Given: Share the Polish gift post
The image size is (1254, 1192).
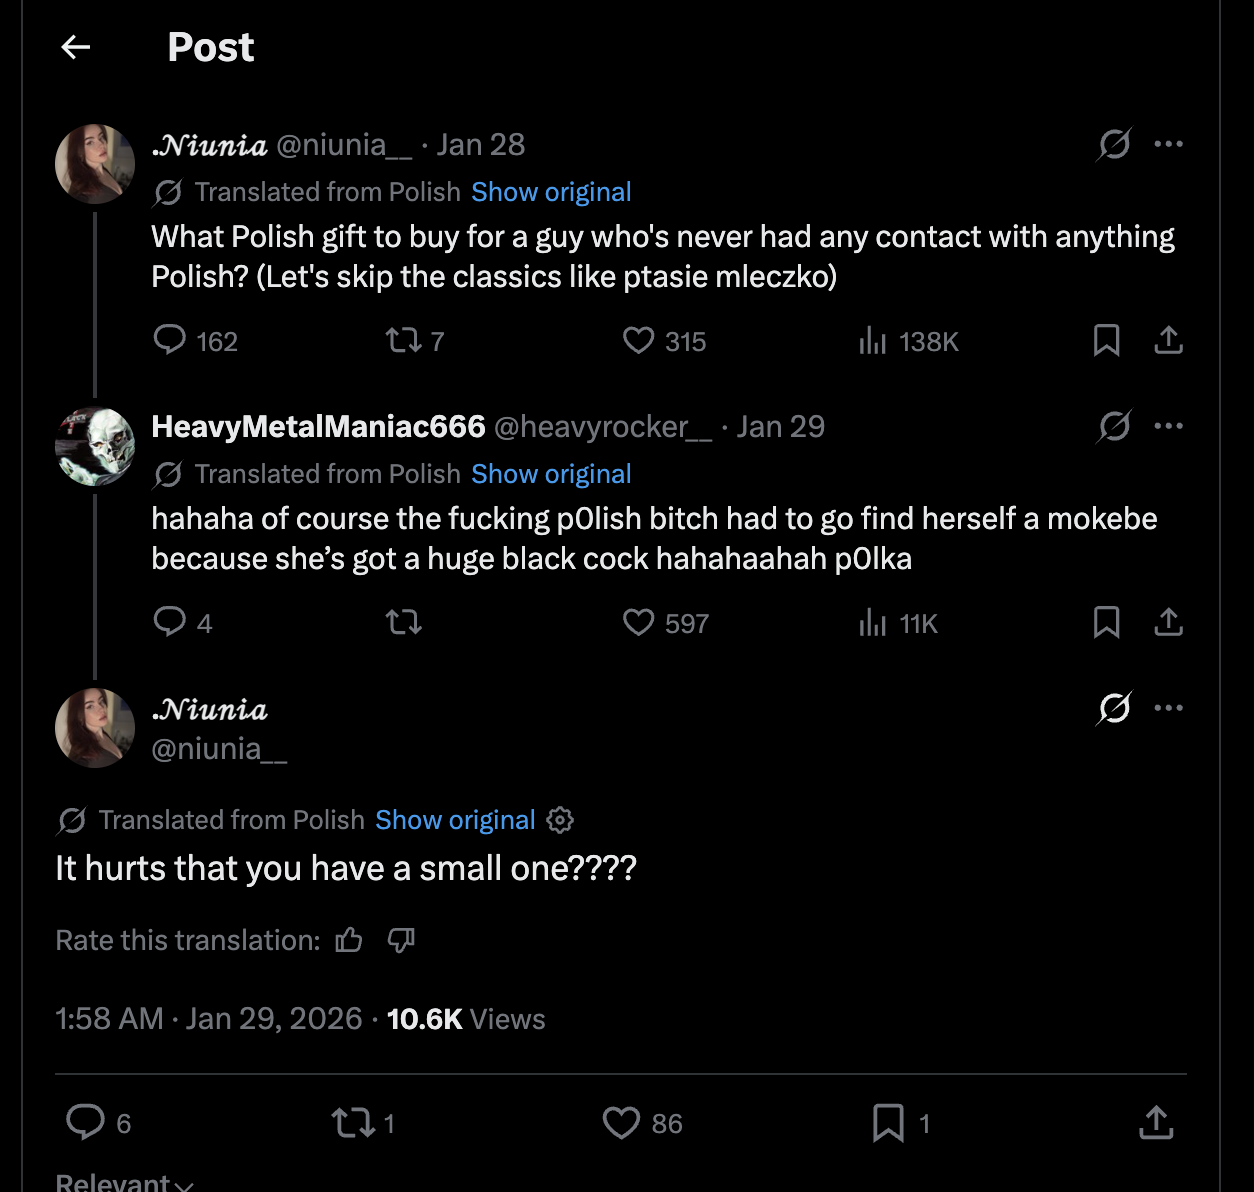Looking at the screenshot, I should click(1168, 341).
